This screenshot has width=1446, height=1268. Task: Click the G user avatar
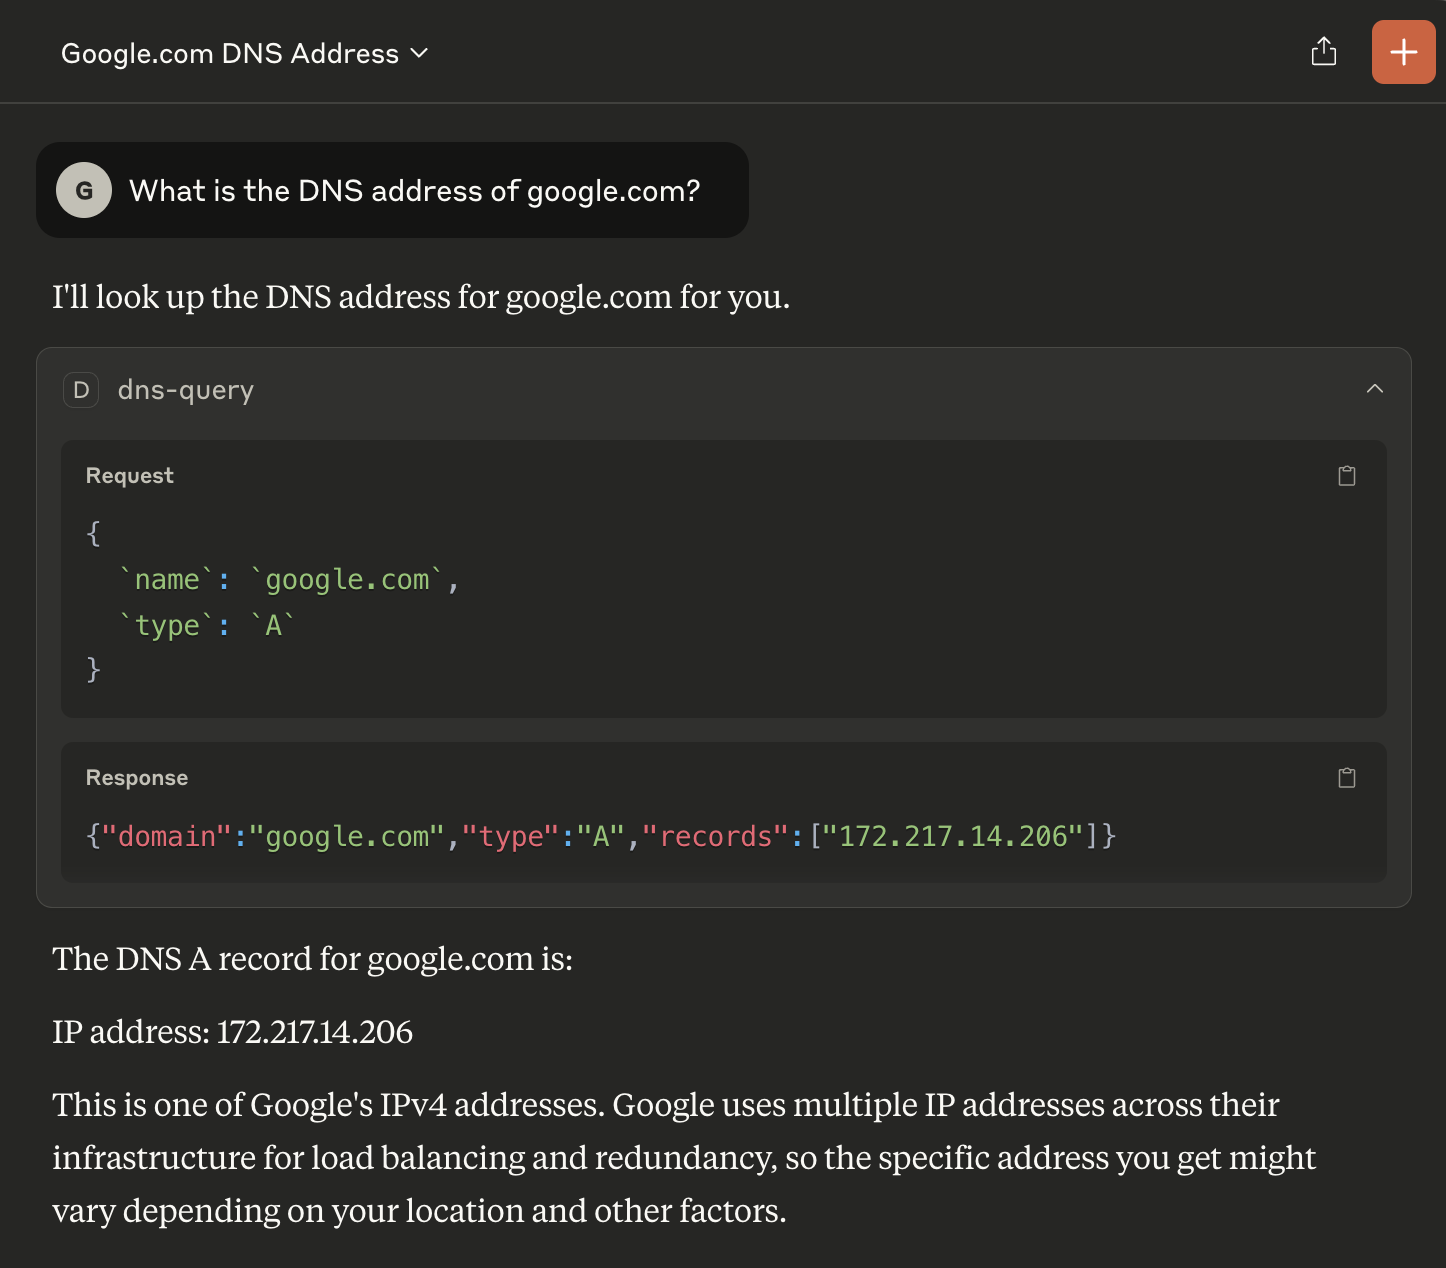coord(84,190)
